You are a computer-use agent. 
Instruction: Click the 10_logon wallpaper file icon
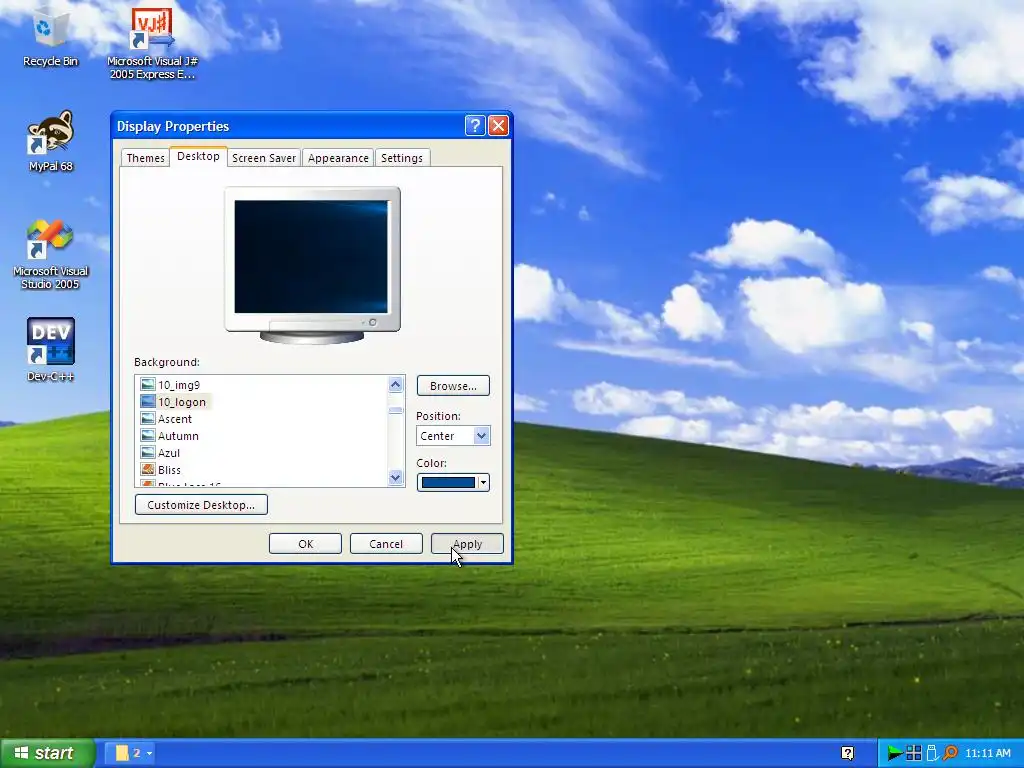[148, 402]
